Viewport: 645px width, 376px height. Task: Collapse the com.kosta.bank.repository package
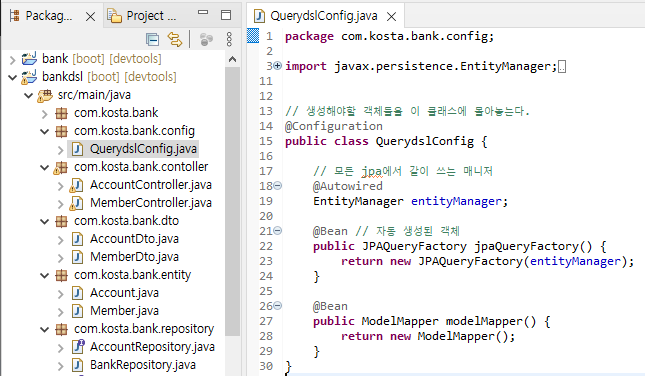pos(44,329)
